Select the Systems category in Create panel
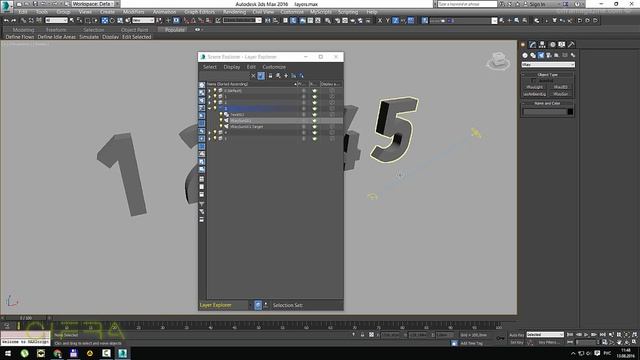640x360 pixels. click(x=573, y=55)
